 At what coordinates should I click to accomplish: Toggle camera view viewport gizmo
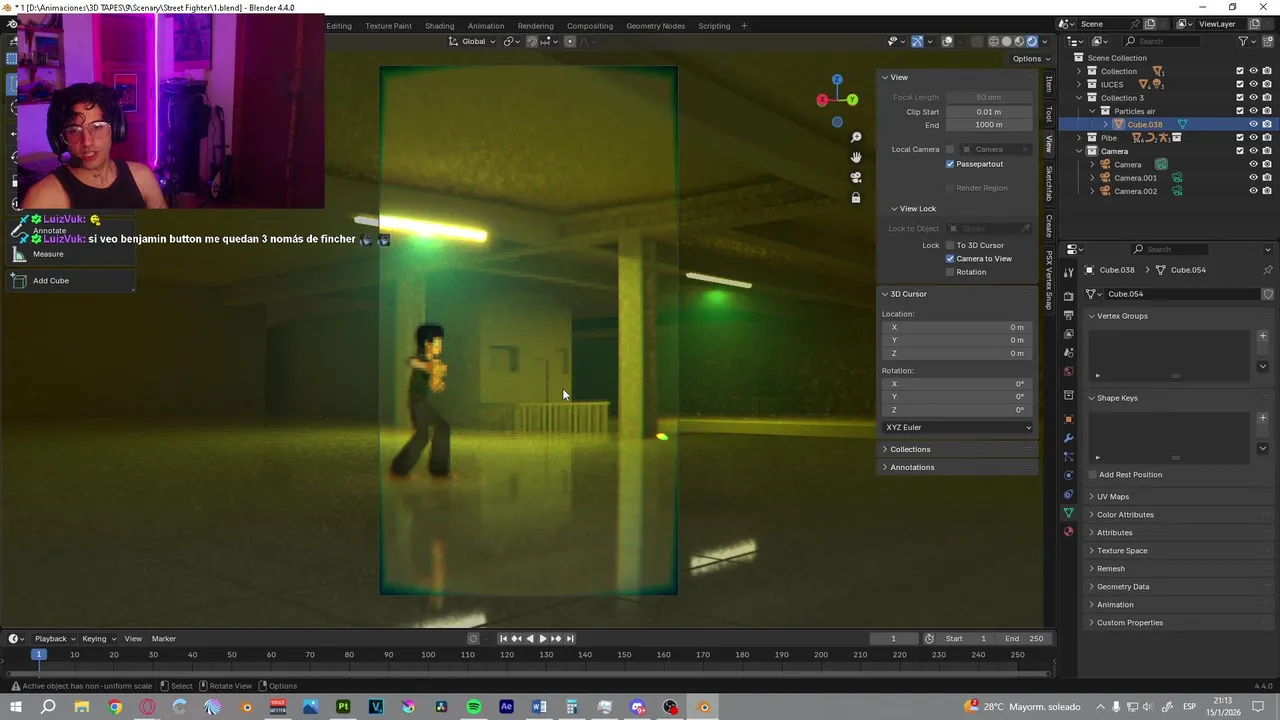tap(856, 177)
